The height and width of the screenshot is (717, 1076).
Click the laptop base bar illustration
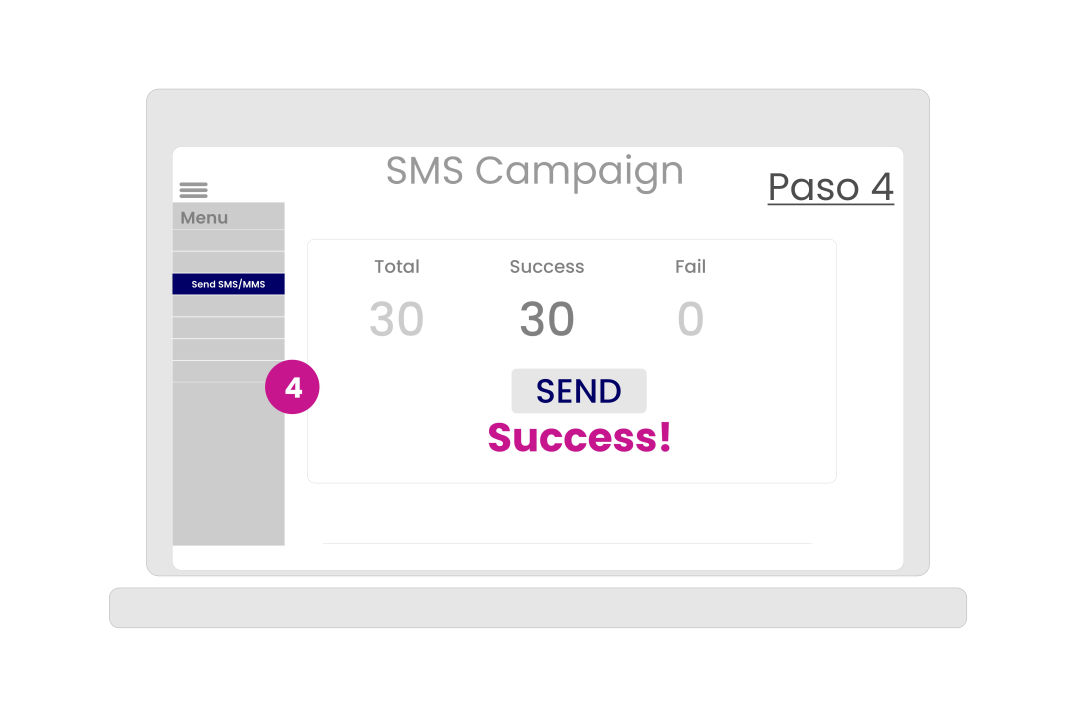538,608
